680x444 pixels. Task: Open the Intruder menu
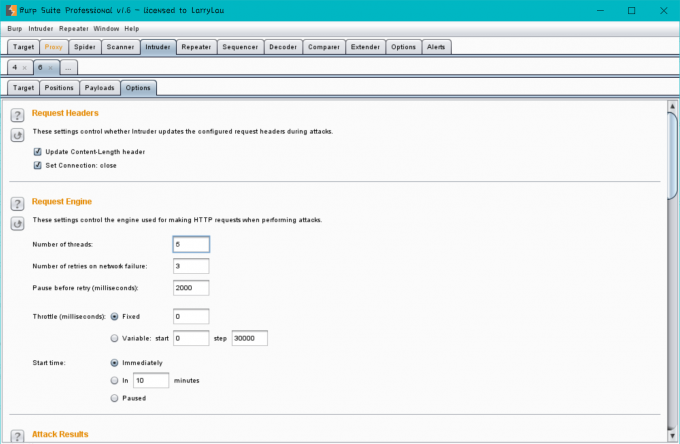(x=41, y=29)
